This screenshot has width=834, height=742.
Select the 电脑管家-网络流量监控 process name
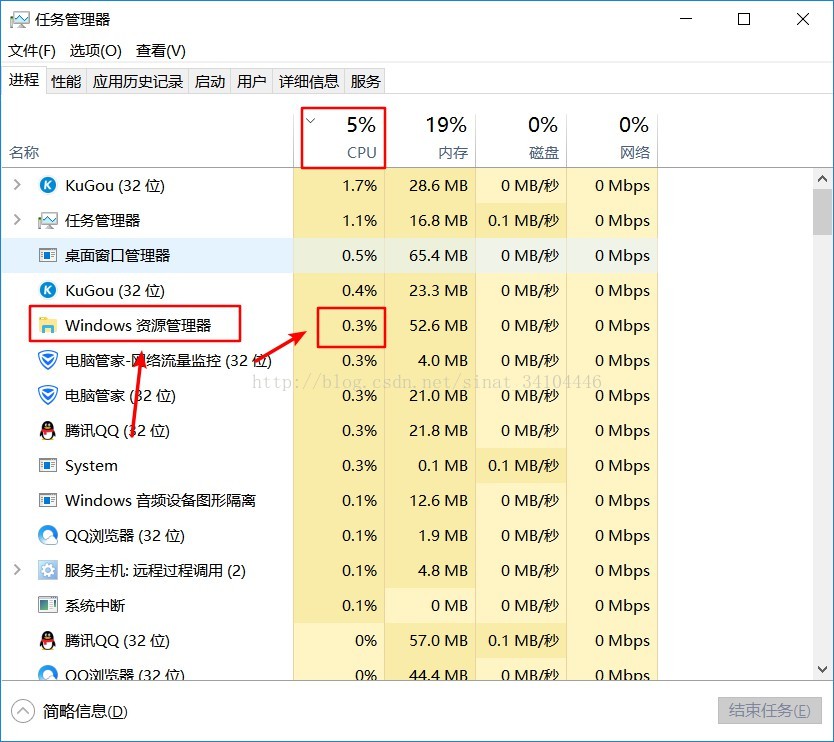pyautogui.click(x=168, y=360)
